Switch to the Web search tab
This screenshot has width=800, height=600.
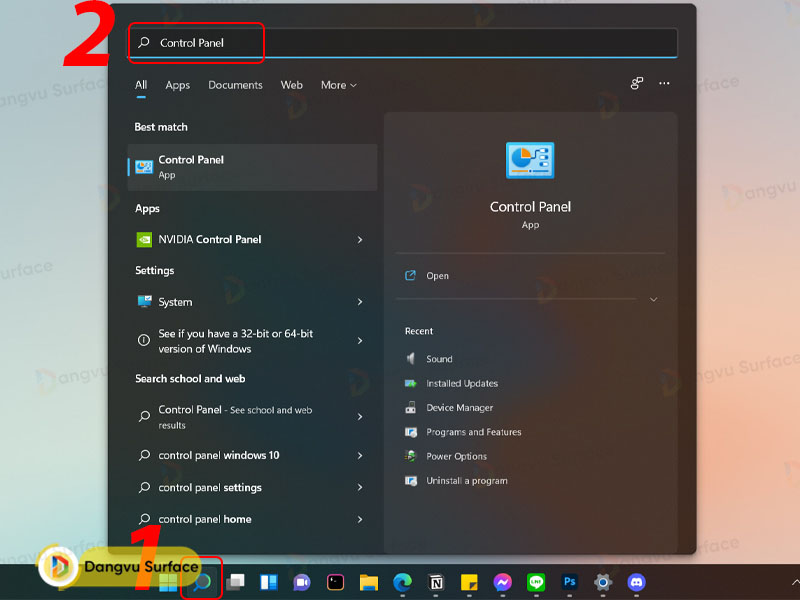pyautogui.click(x=291, y=85)
